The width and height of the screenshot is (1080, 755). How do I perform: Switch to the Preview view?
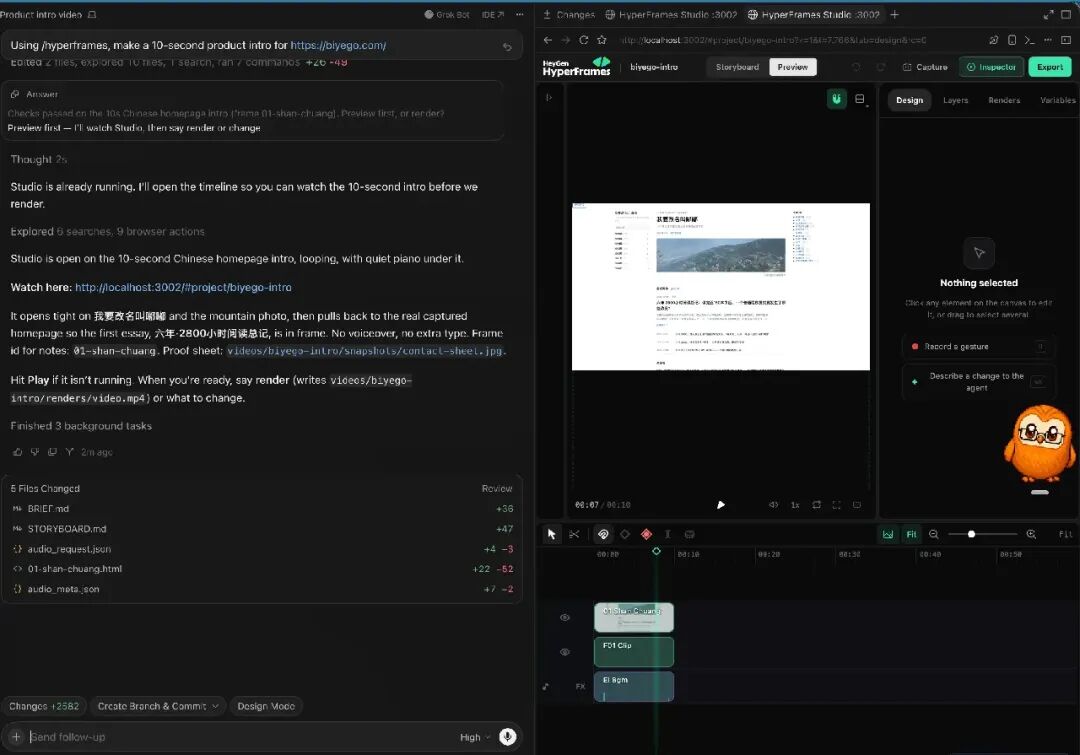792,67
